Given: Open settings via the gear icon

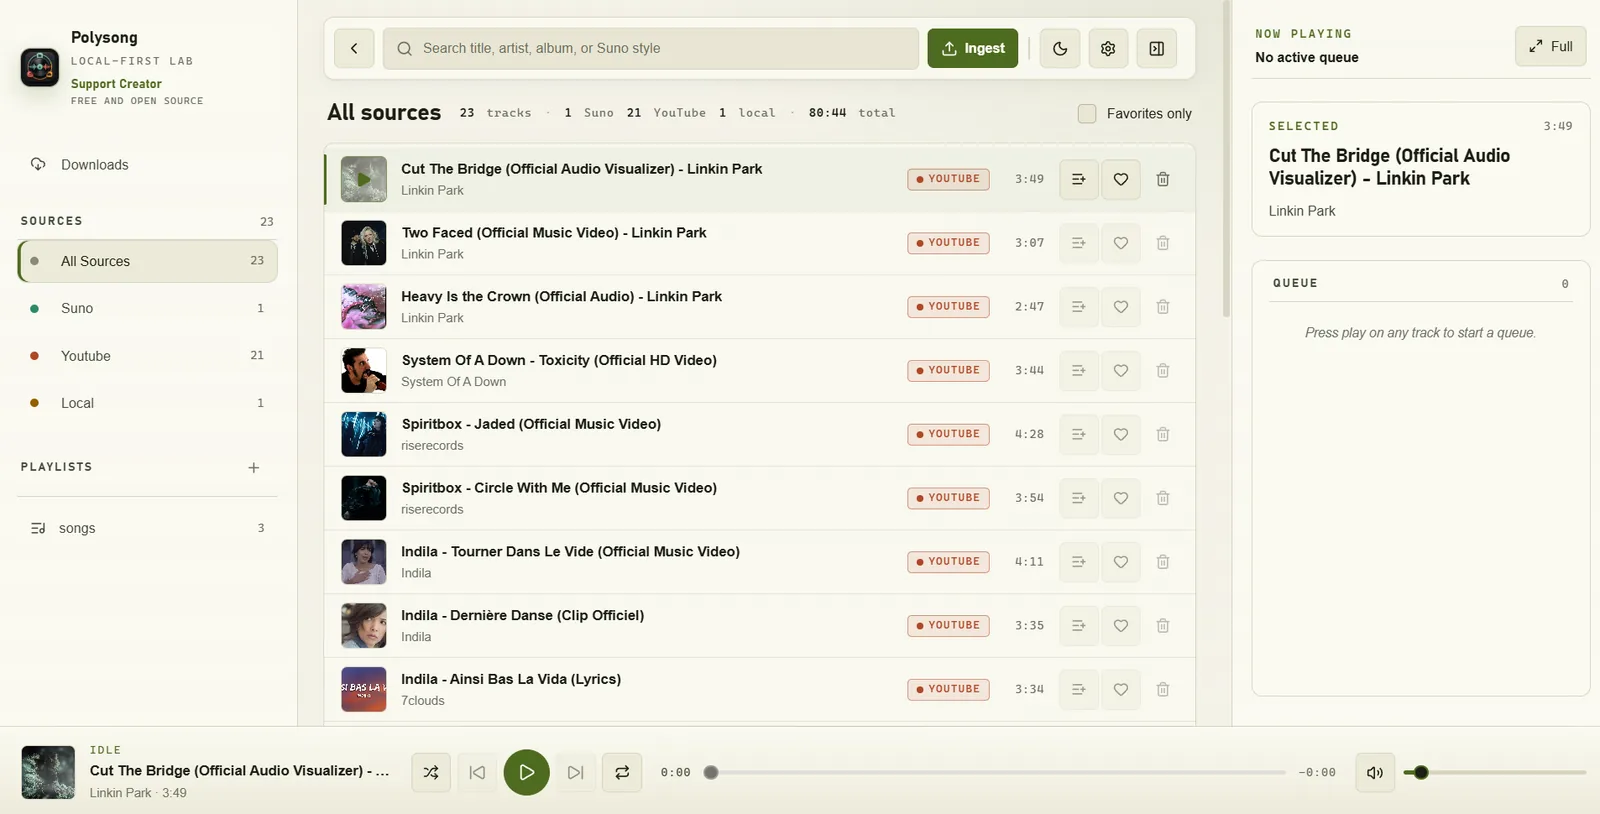Looking at the screenshot, I should [x=1108, y=48].
